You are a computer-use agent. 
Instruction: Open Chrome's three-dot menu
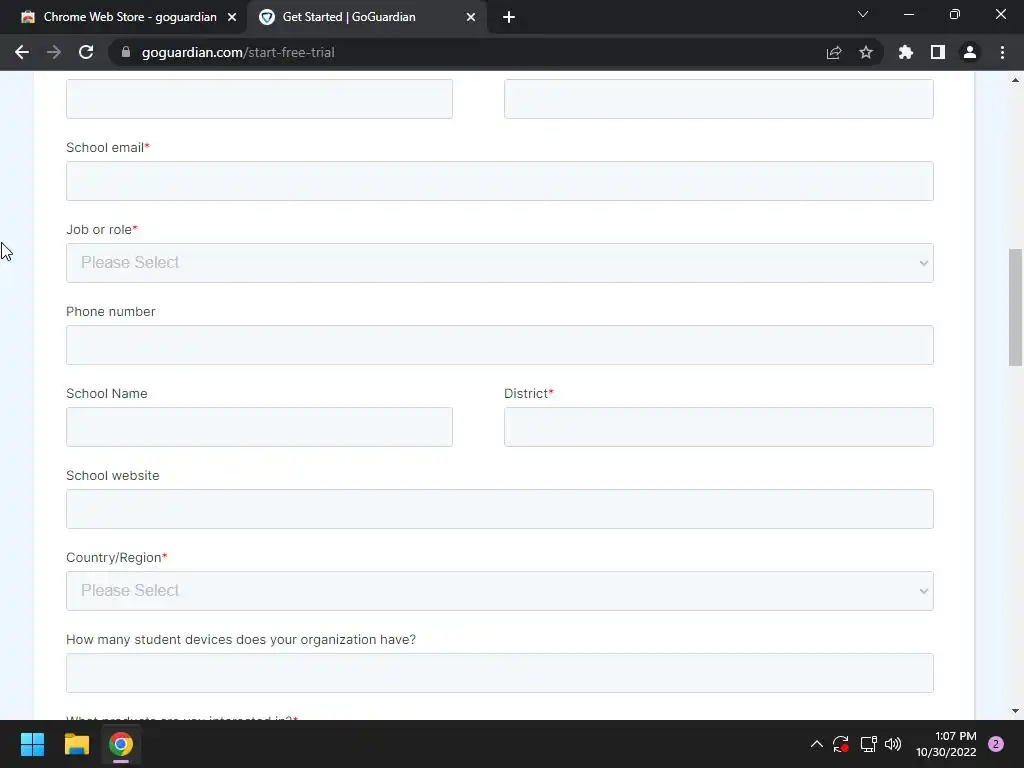1002,52
